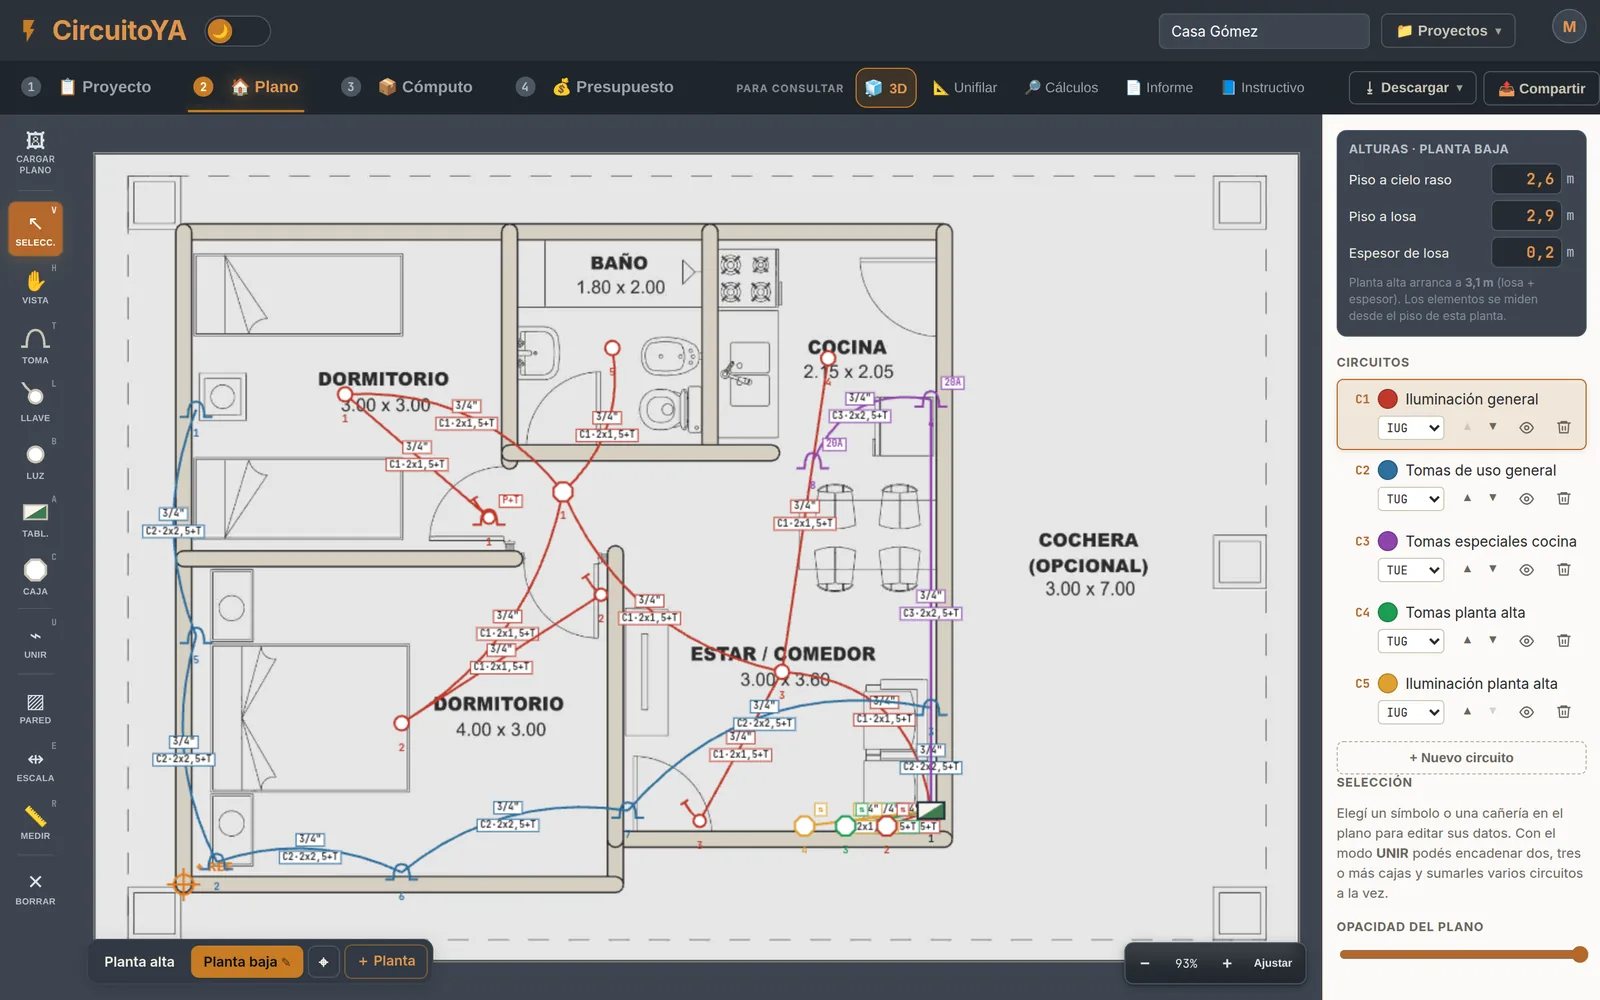Open the Proyectos dropdown
Viewport: 1600px width, 1000px height.
[1448, 31]
